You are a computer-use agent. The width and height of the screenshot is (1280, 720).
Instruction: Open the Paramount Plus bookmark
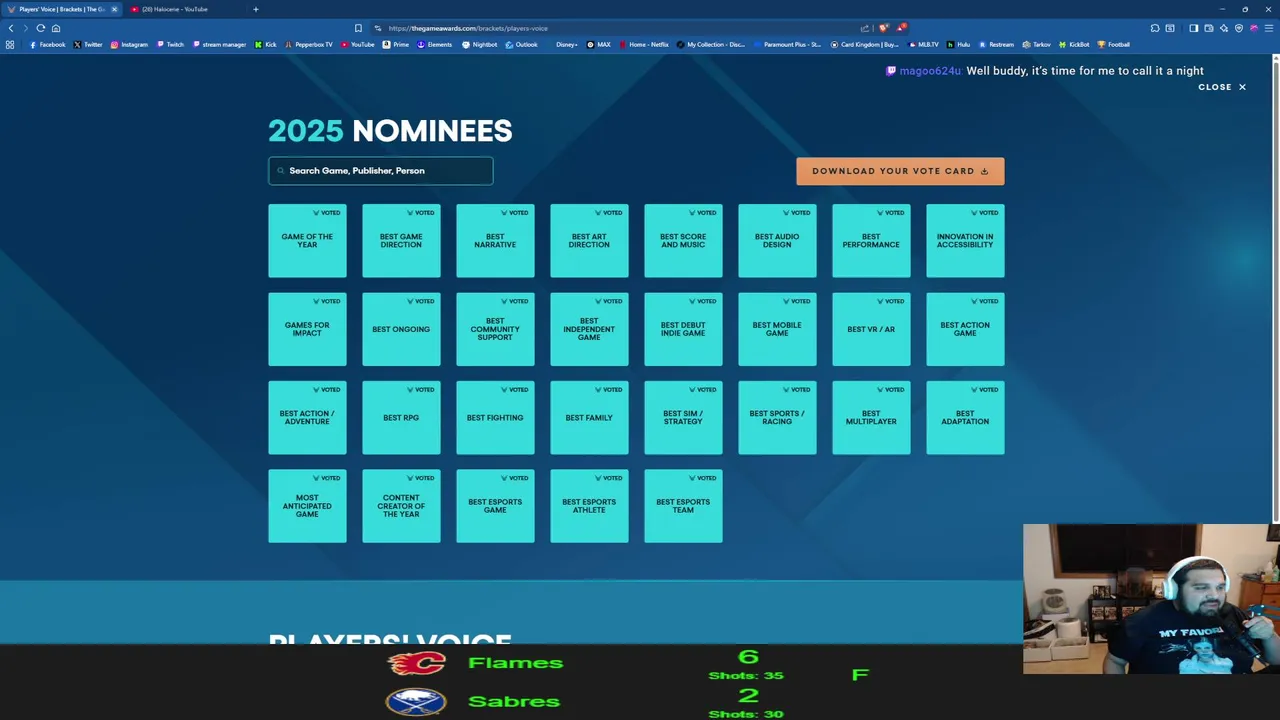click(x=788, y=44)
